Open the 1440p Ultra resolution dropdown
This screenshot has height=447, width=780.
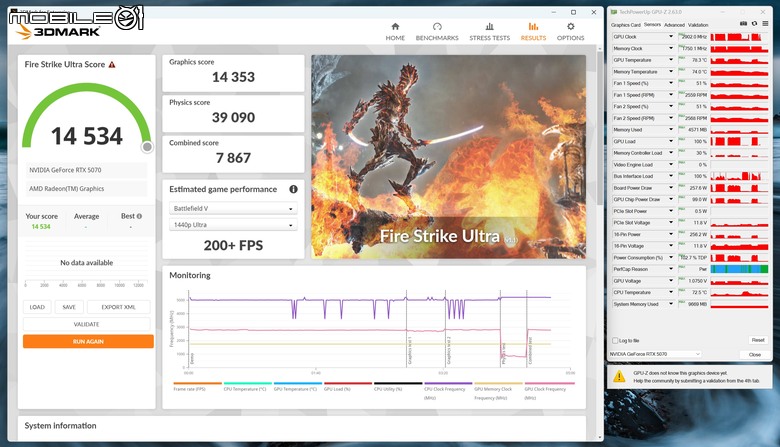point(233,225)
